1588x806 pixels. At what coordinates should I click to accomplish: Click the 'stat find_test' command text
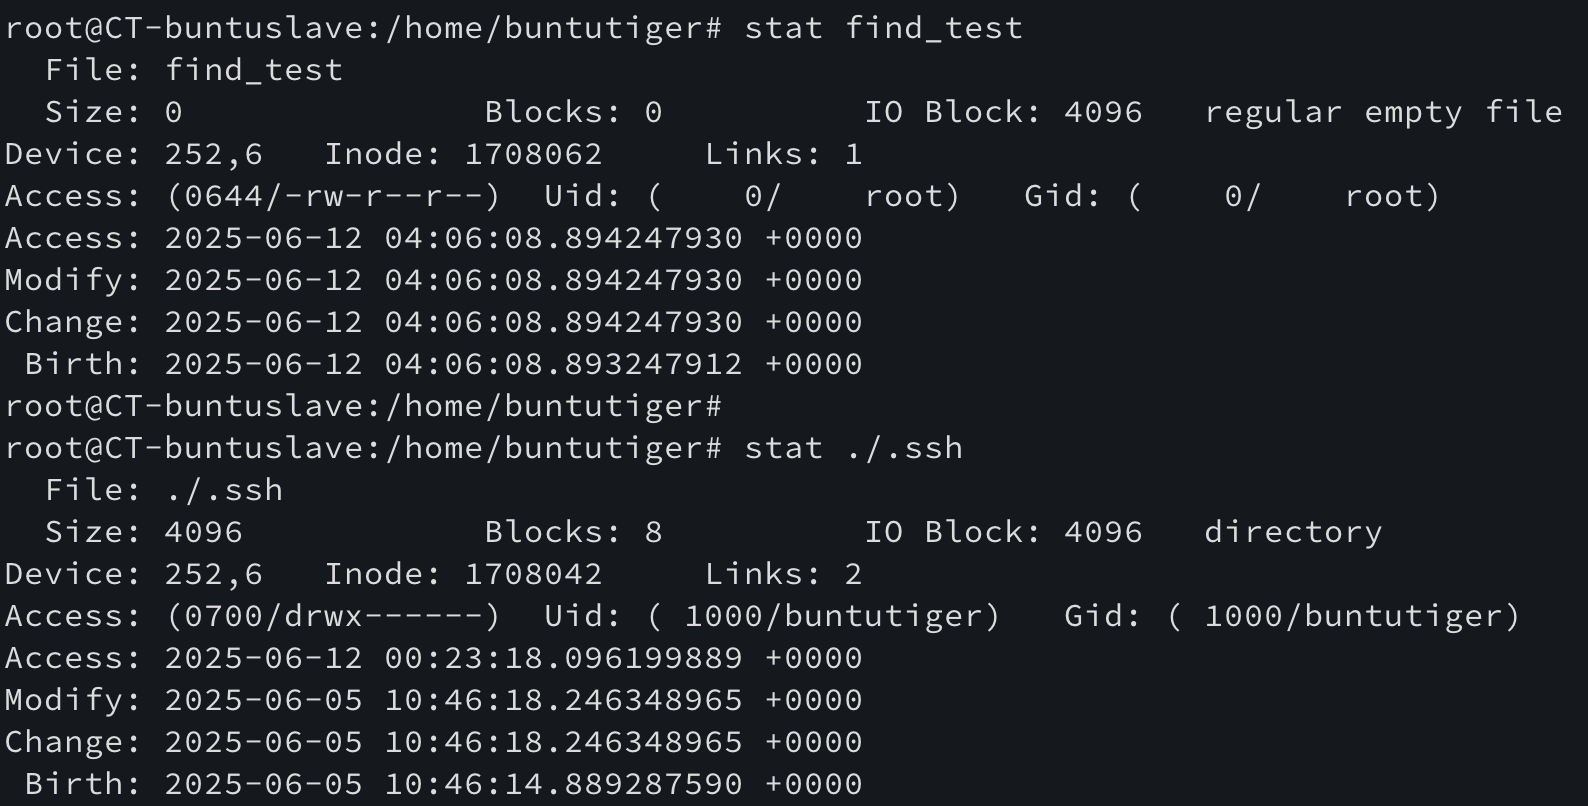pos(883,28)
